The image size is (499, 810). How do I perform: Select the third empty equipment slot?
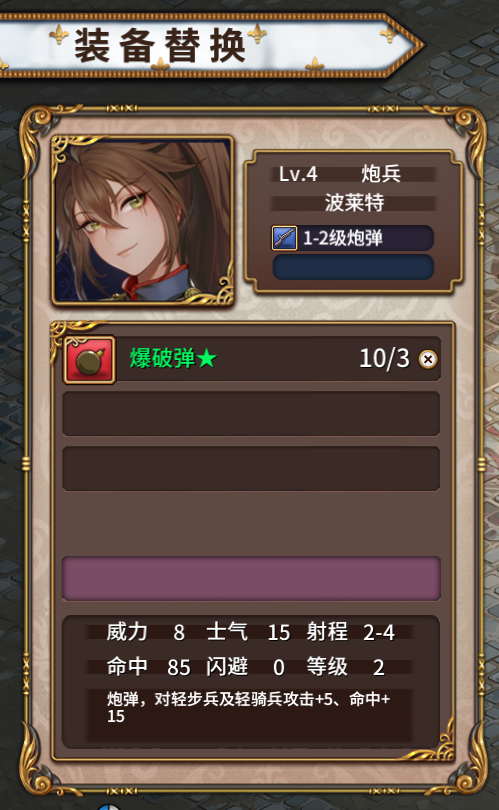pos(251,469)
